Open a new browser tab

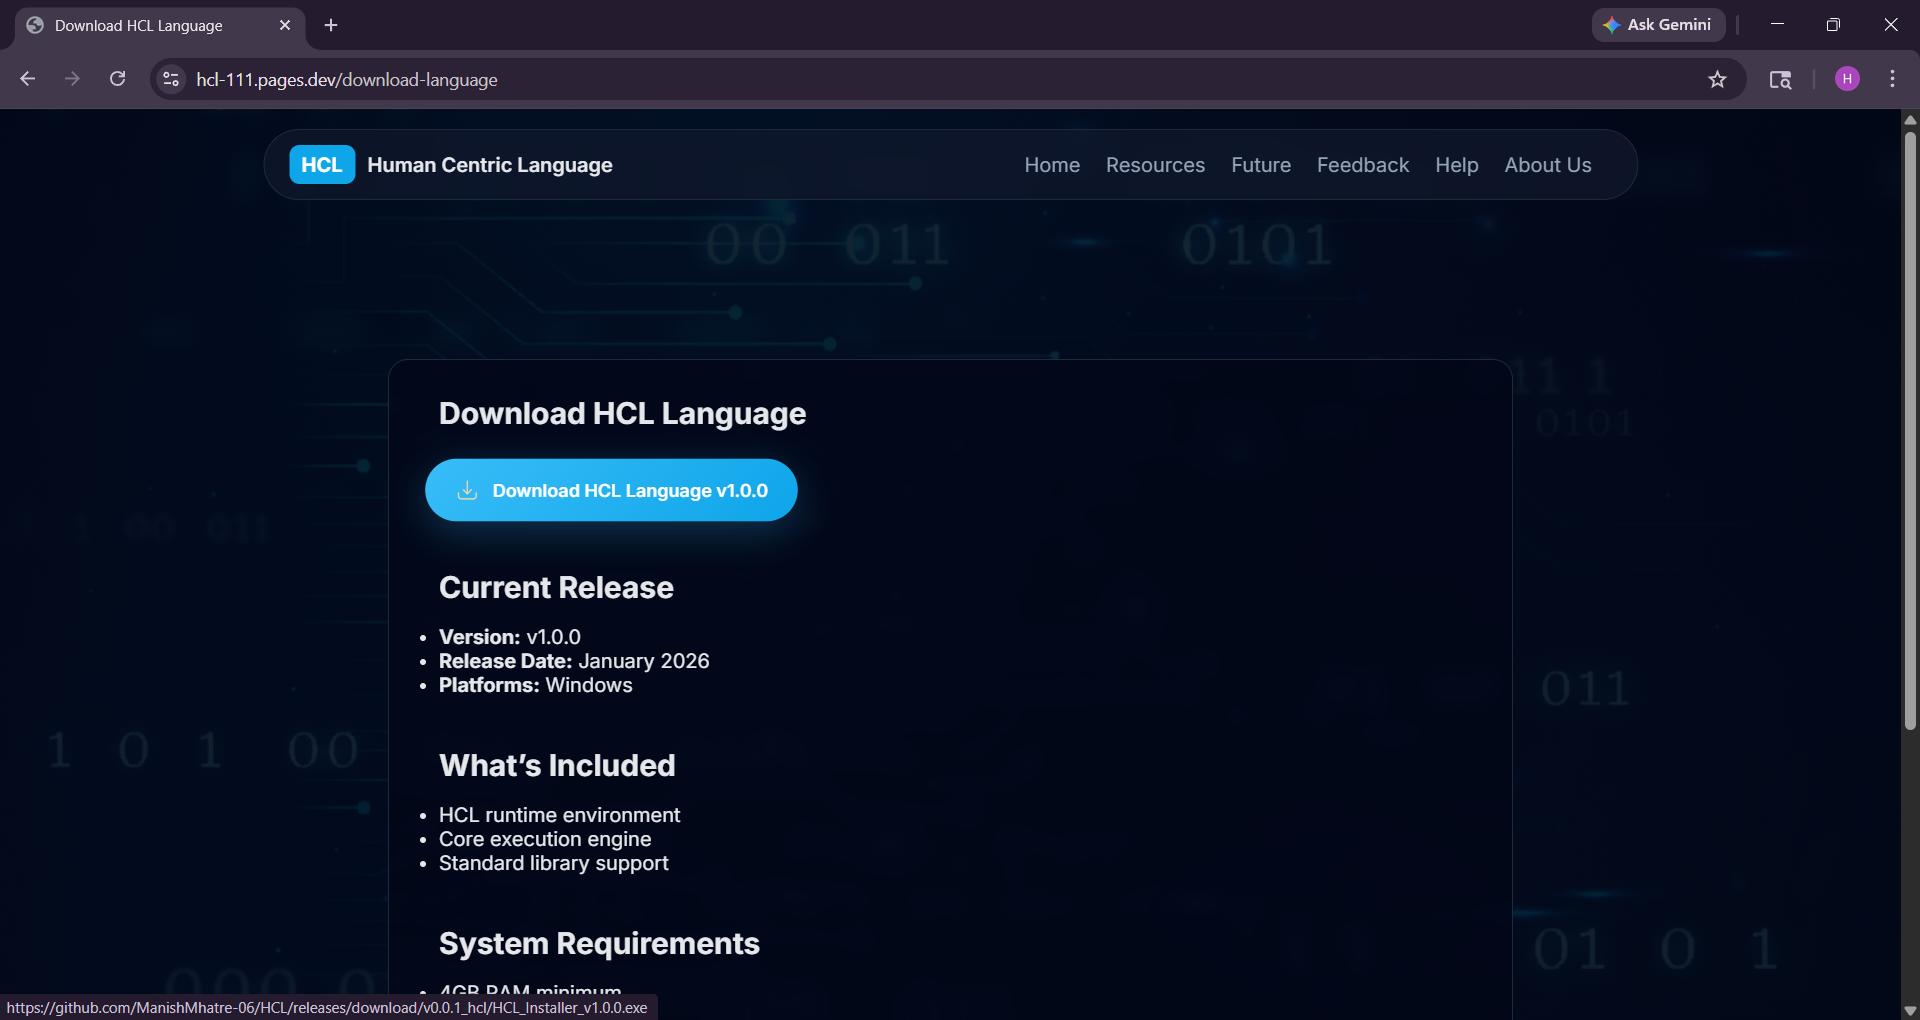[x=331, y=25]
